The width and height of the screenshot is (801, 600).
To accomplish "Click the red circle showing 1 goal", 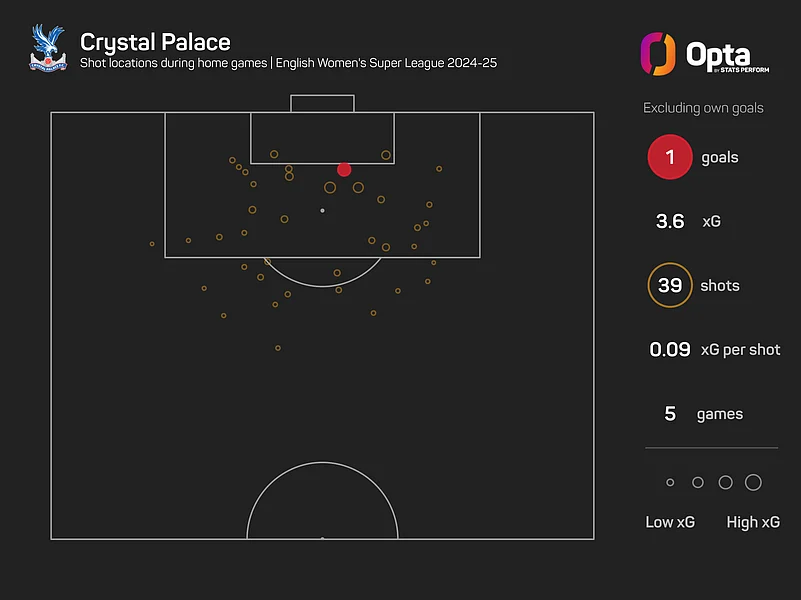I will [x=669, y=157].
